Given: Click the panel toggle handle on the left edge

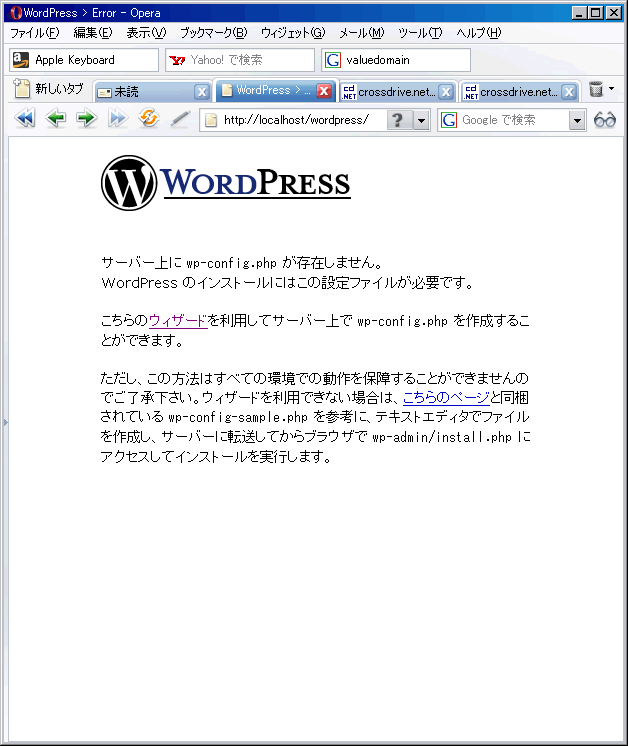Looking at the screenshot, I should click(6, 422).
